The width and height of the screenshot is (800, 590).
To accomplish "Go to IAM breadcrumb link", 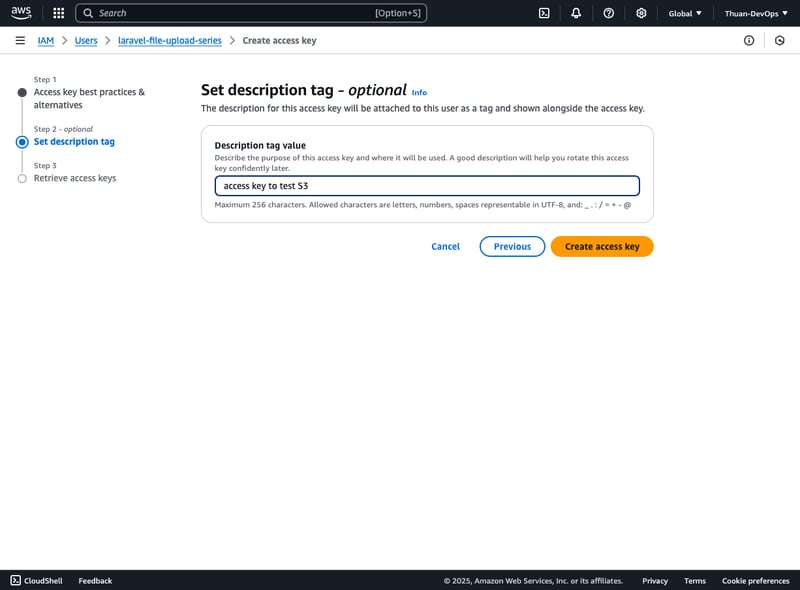I will click(46, 40).
